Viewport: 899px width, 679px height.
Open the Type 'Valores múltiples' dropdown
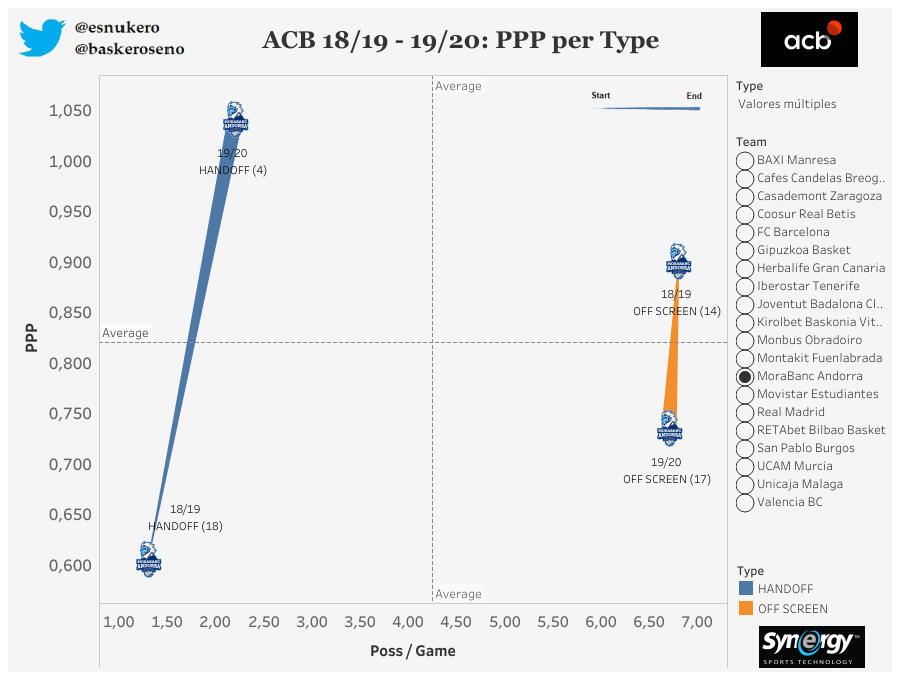click(787, 104)
